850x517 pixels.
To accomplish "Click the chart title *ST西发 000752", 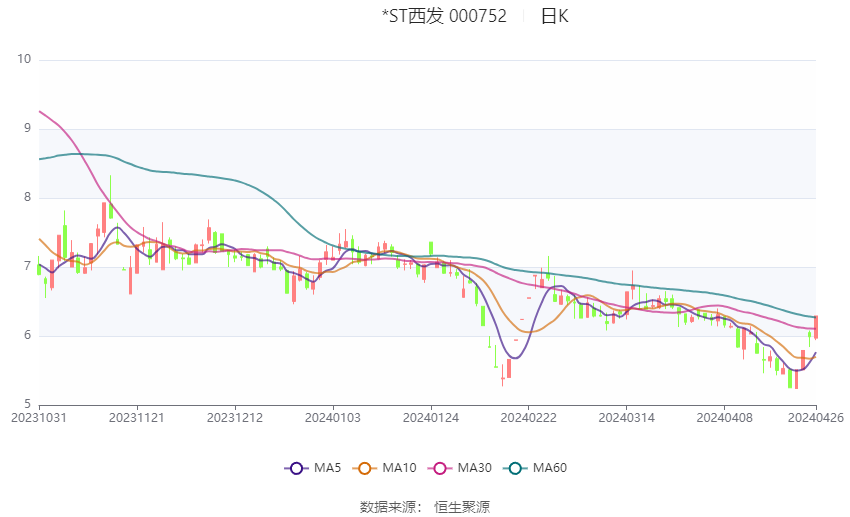I will point(444,16).
